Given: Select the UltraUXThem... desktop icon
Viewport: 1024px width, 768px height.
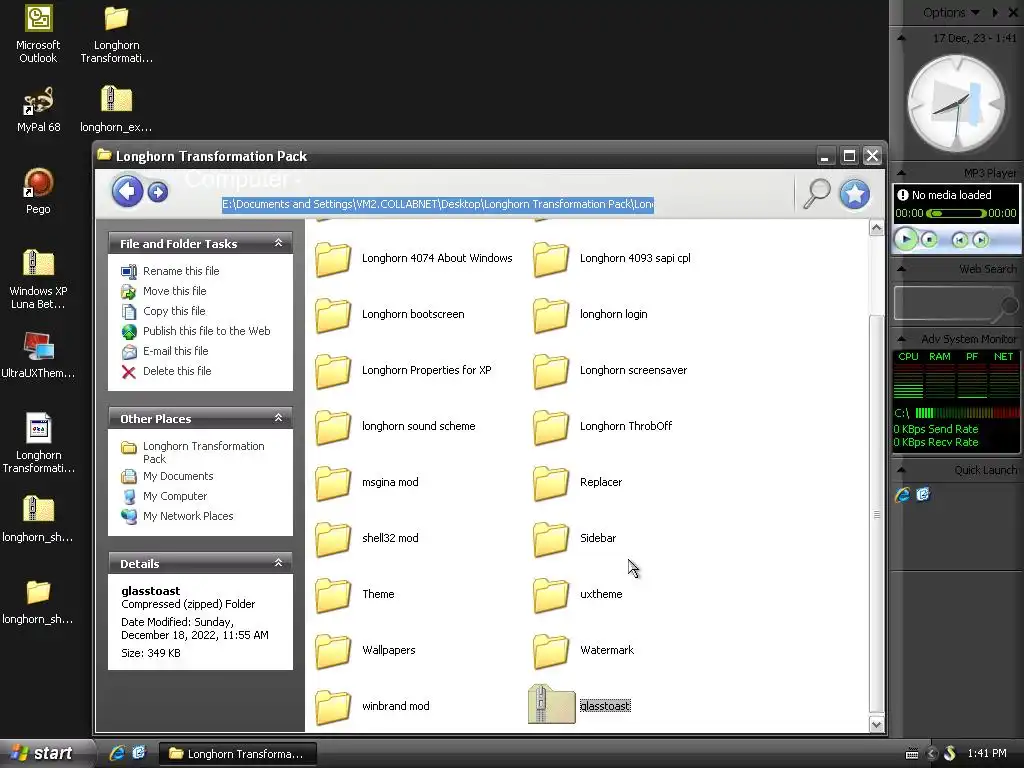Looking at the screenshot, I should tap(38, 355).
